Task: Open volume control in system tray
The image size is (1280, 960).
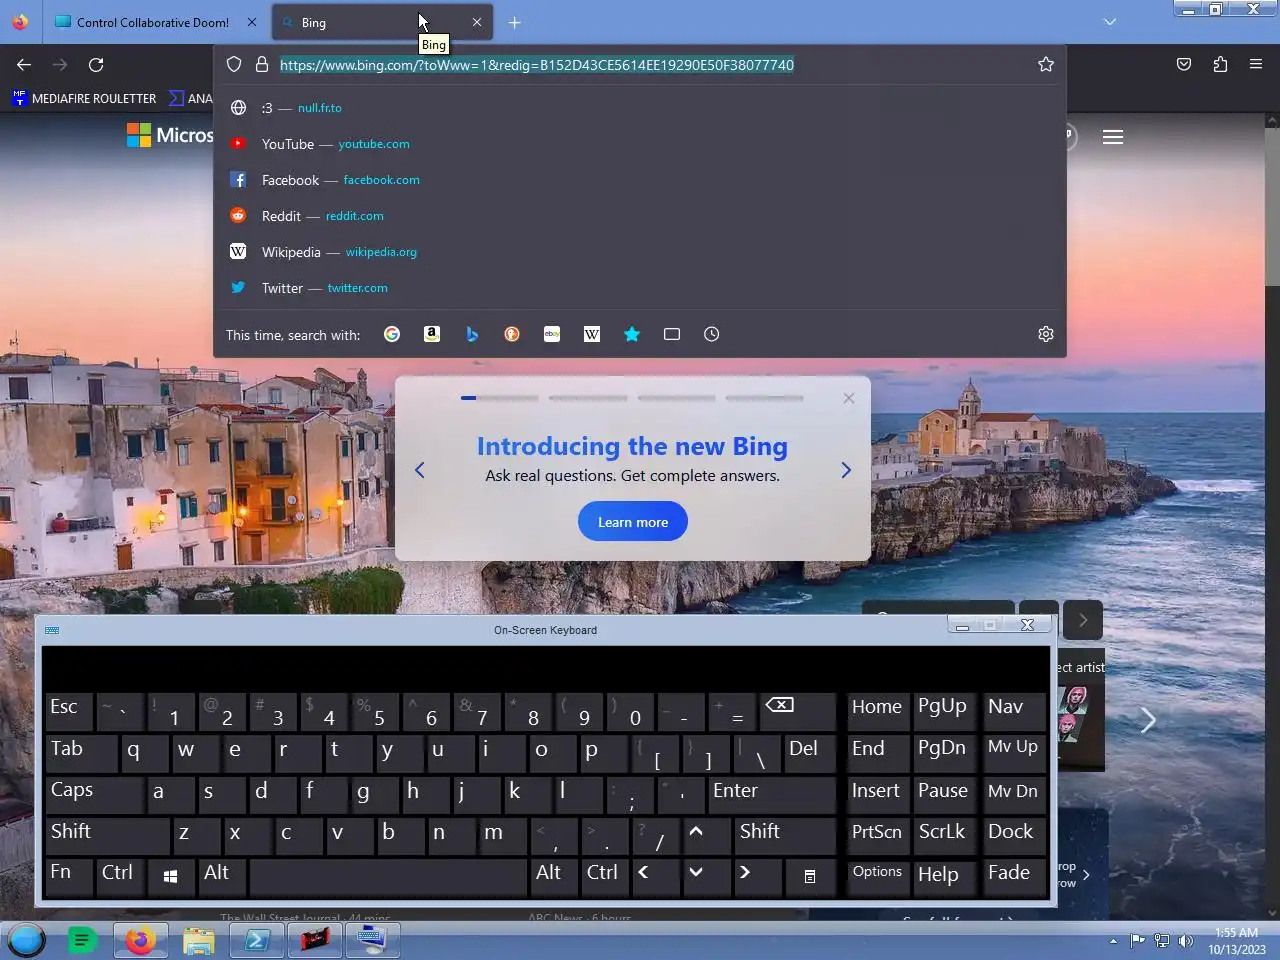Action: click(x=1186, y=940)
